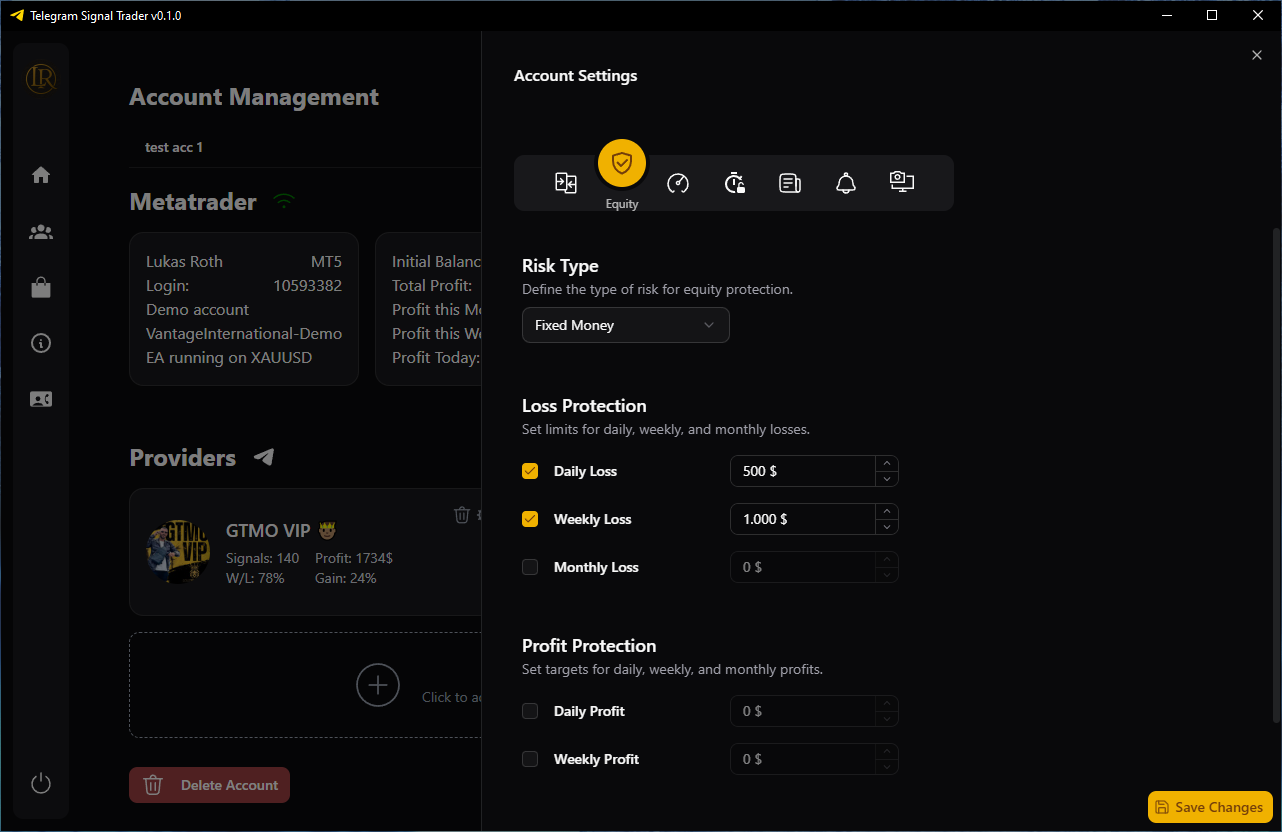Click the app icon in title bar
1282x832 pixels.
click(16, 15)
